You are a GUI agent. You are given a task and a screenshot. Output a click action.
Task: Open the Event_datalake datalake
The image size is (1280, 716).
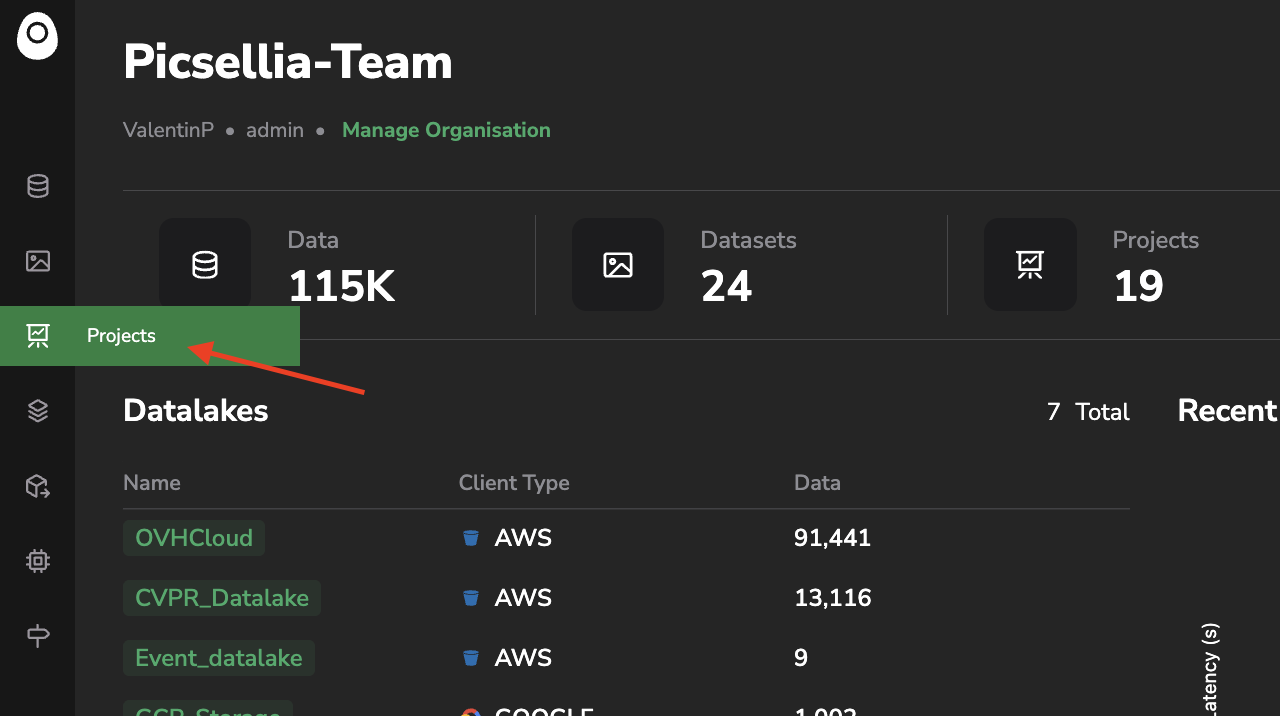(219, 658)
